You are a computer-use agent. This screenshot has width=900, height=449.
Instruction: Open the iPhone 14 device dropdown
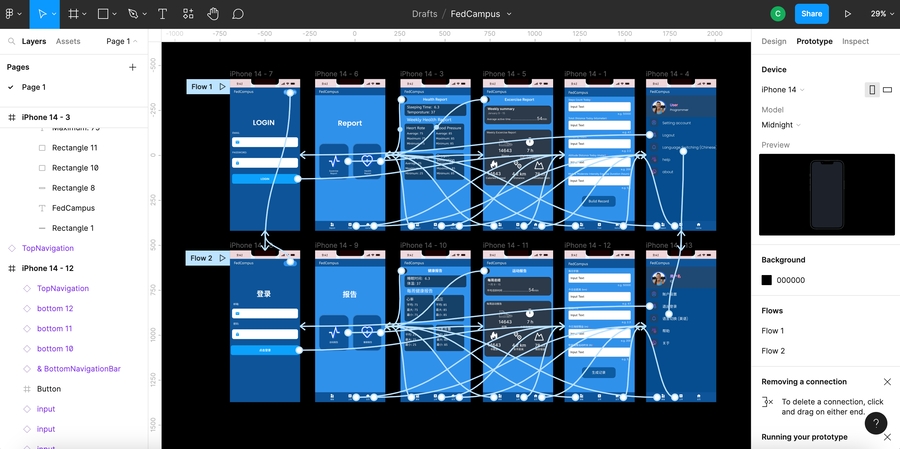783,90
